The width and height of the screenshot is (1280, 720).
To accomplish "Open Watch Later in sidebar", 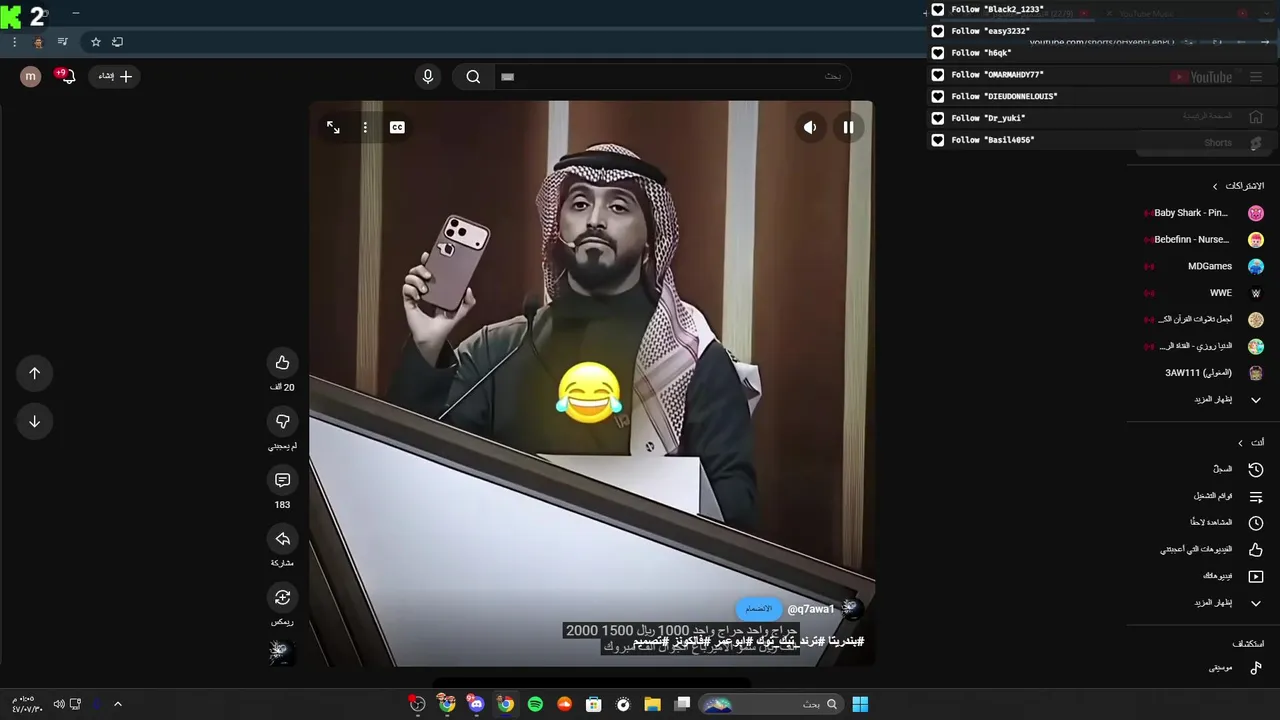I will (x=1225, y=522).
